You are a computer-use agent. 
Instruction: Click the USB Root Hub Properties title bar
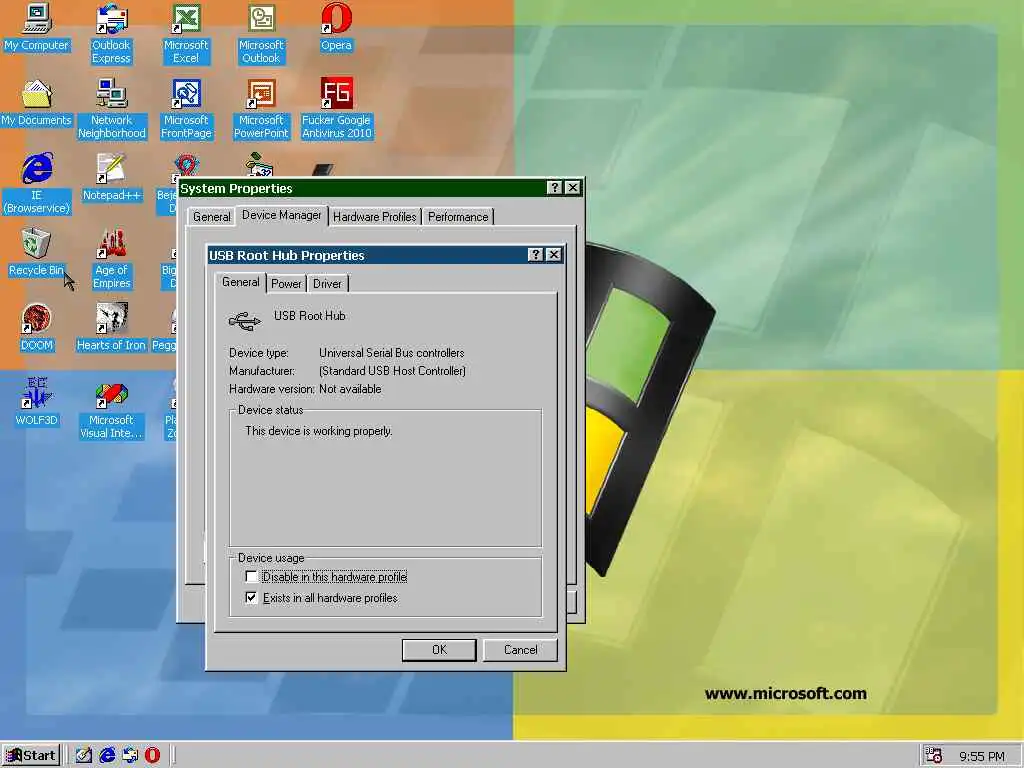[x=385, y=255]
